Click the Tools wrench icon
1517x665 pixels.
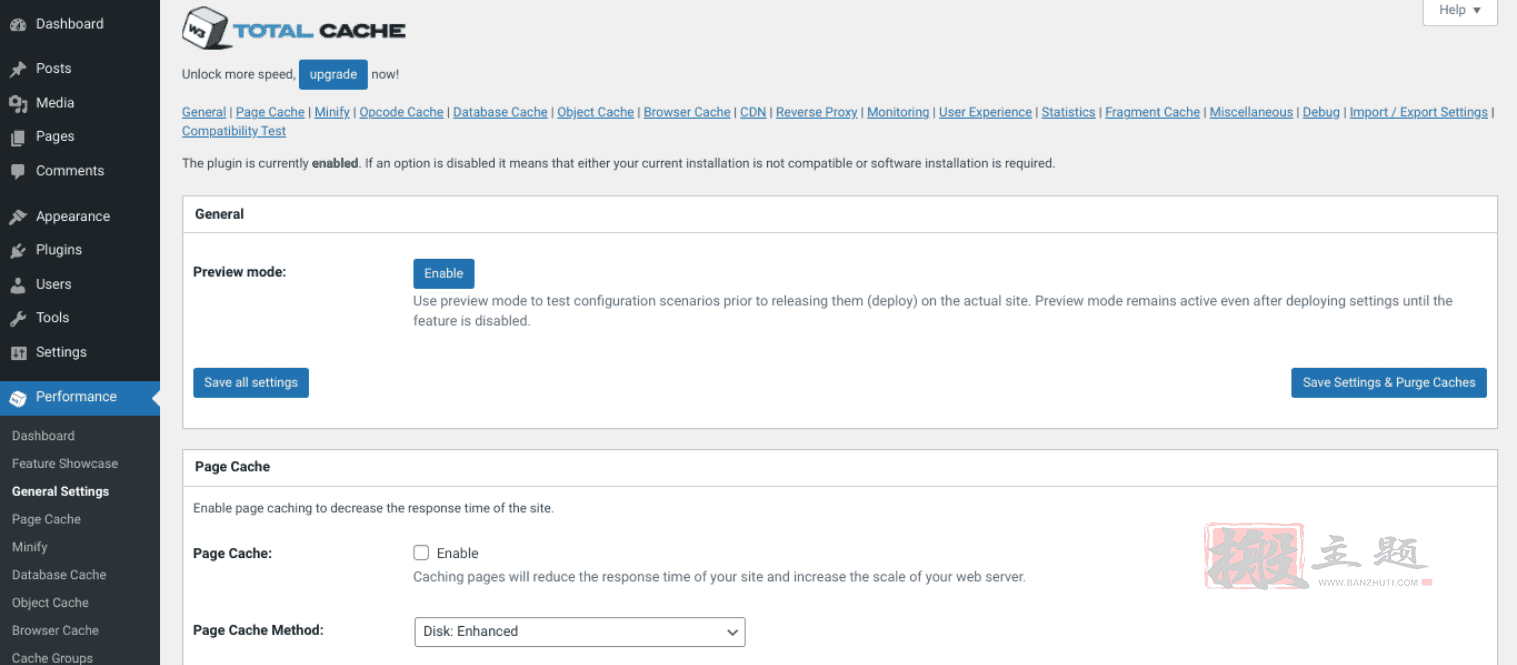point(18,318)
